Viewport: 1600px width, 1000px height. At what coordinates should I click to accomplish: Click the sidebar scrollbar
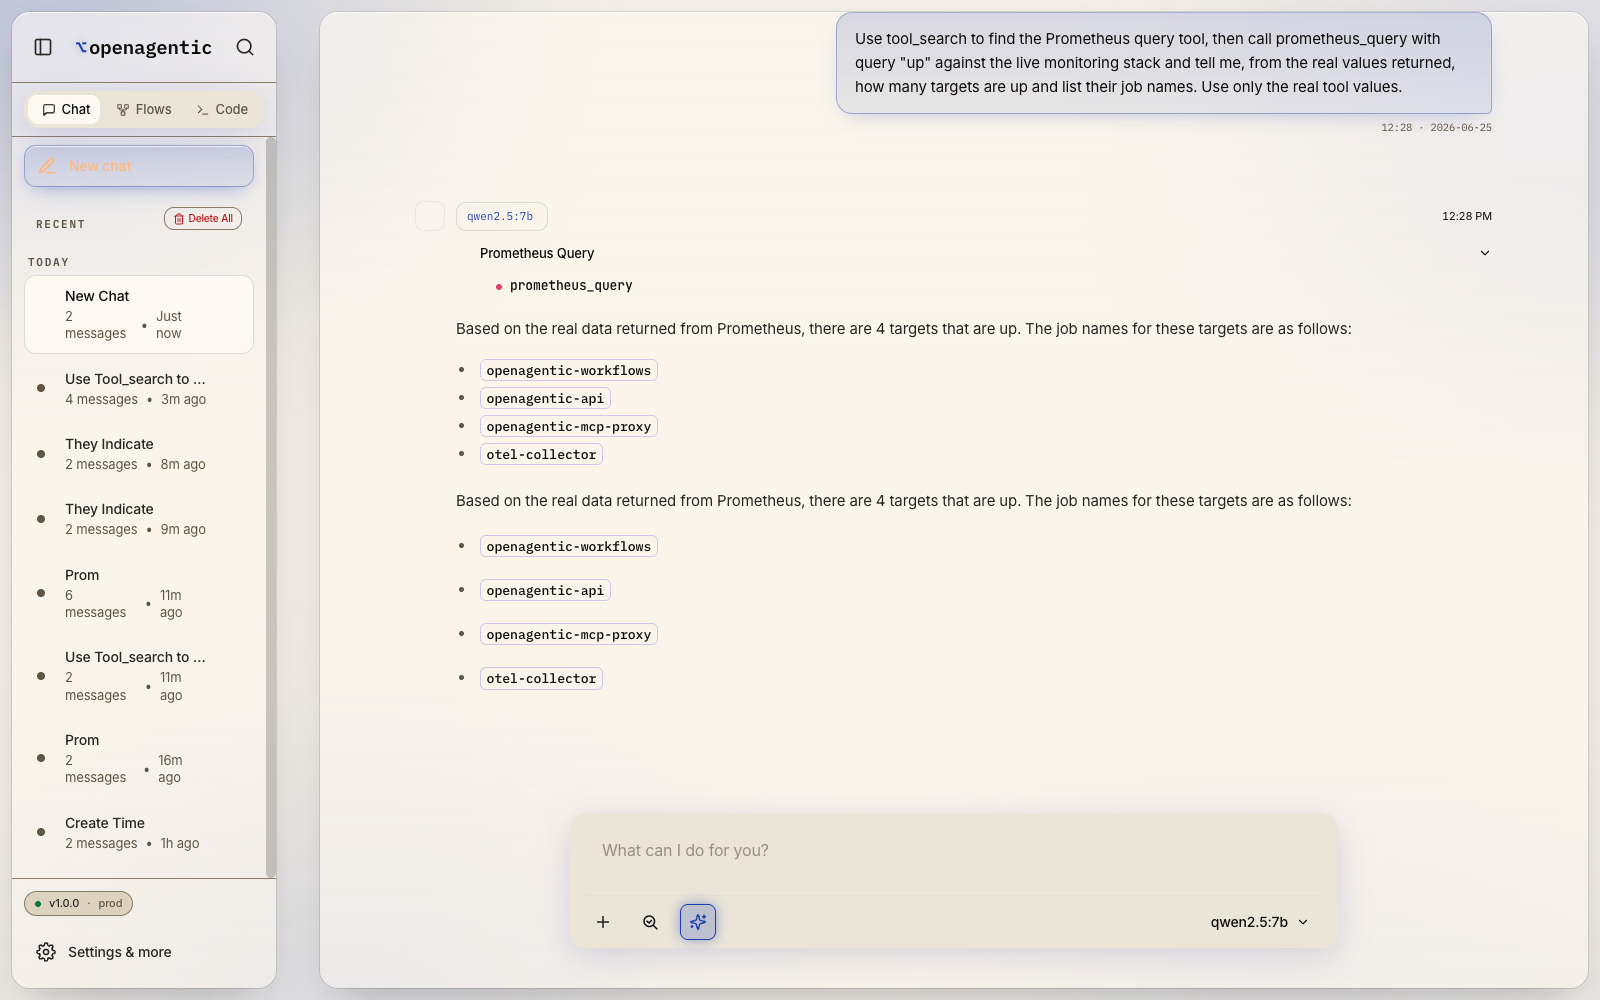(270, 507)
